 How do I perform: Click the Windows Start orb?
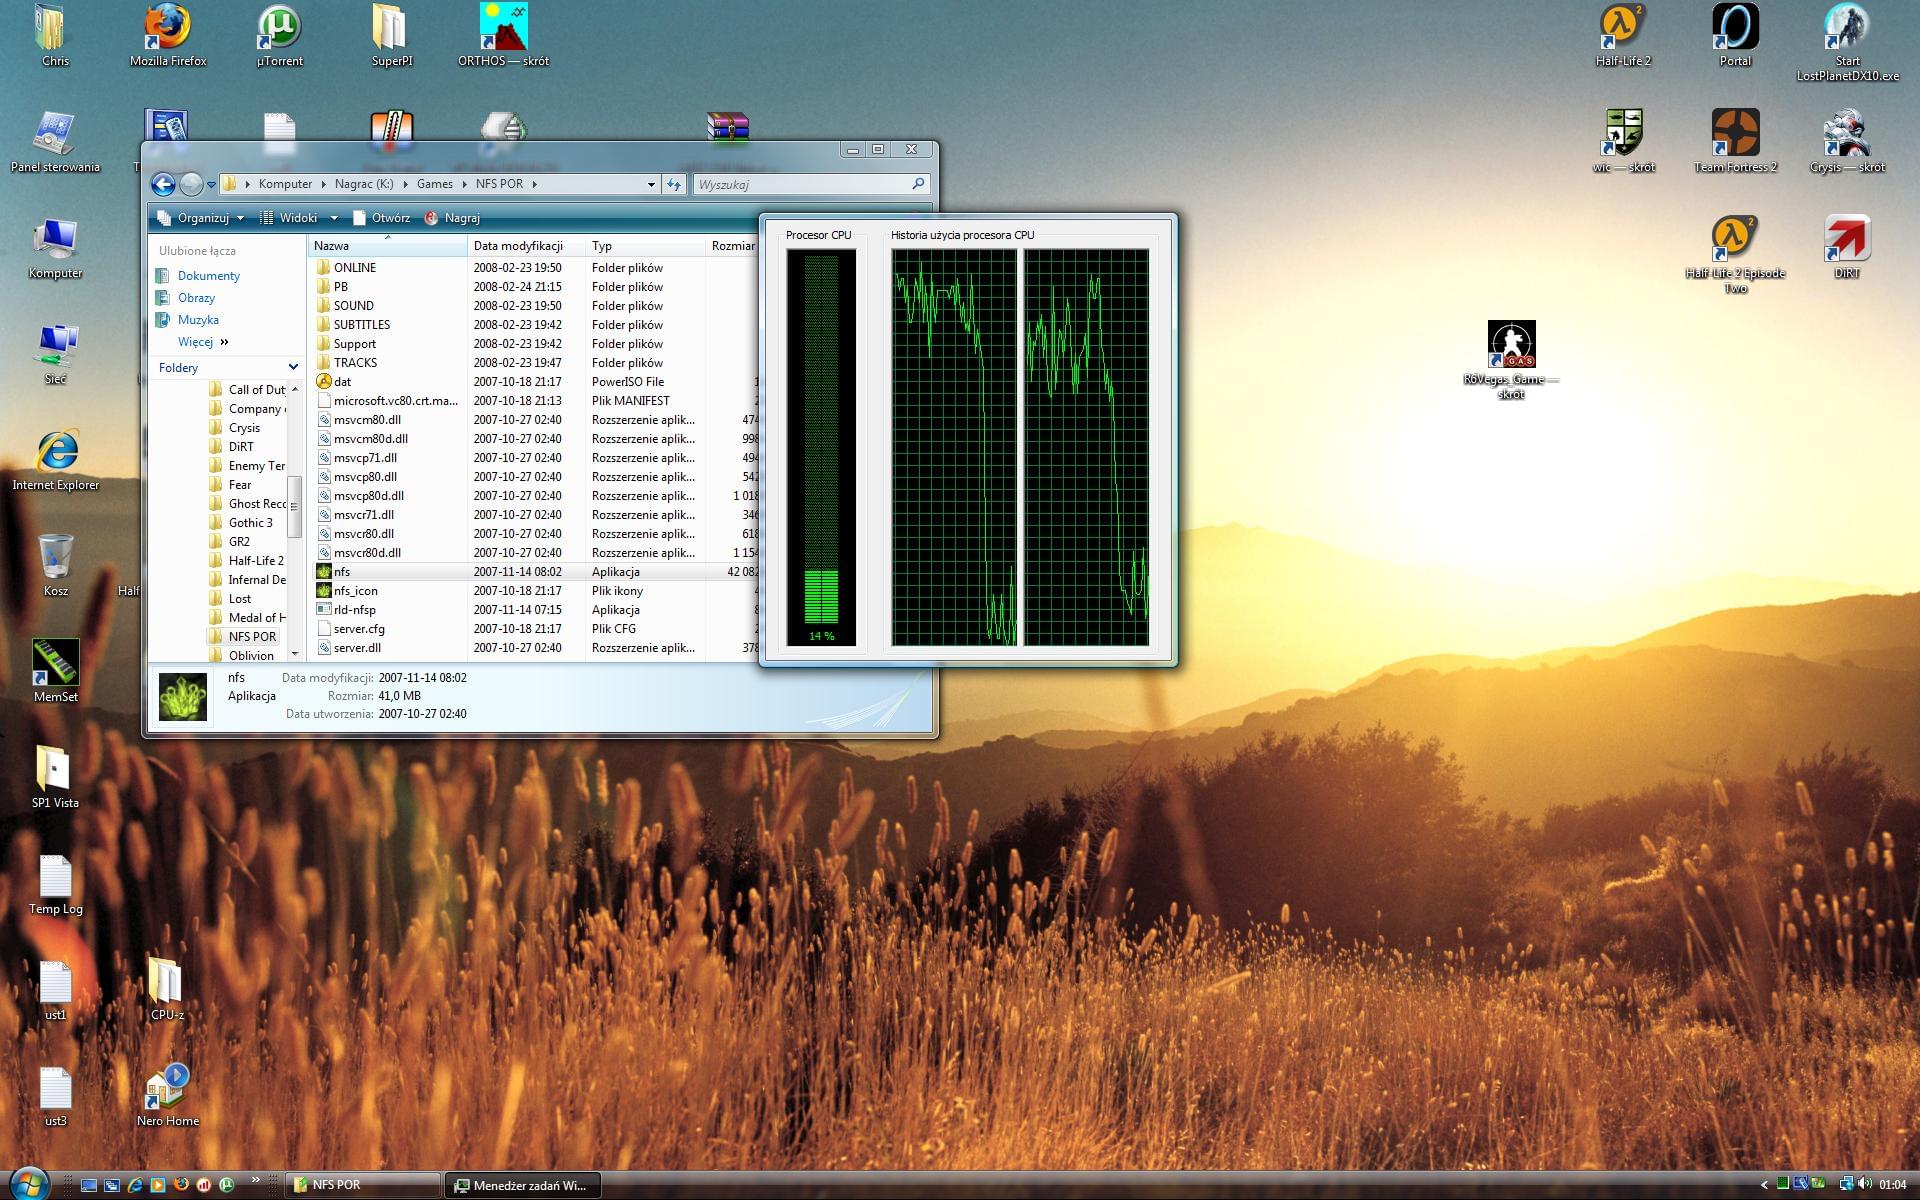[x=28, y=1184]
